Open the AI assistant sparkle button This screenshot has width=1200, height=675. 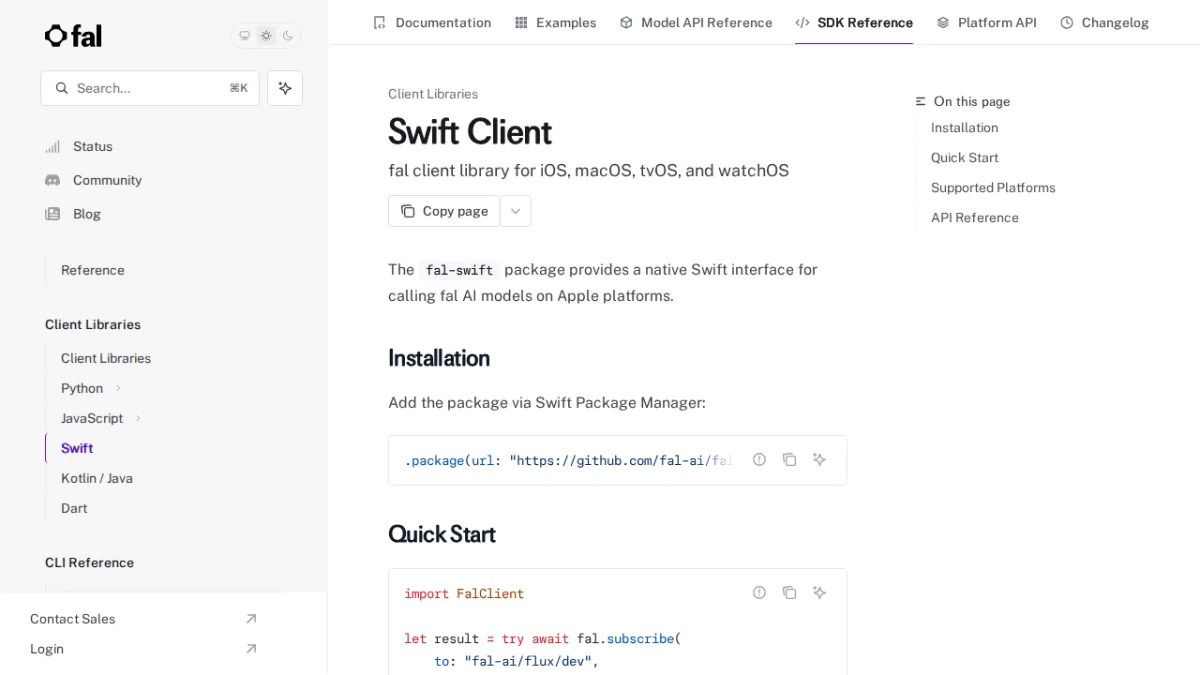[285, 88]
